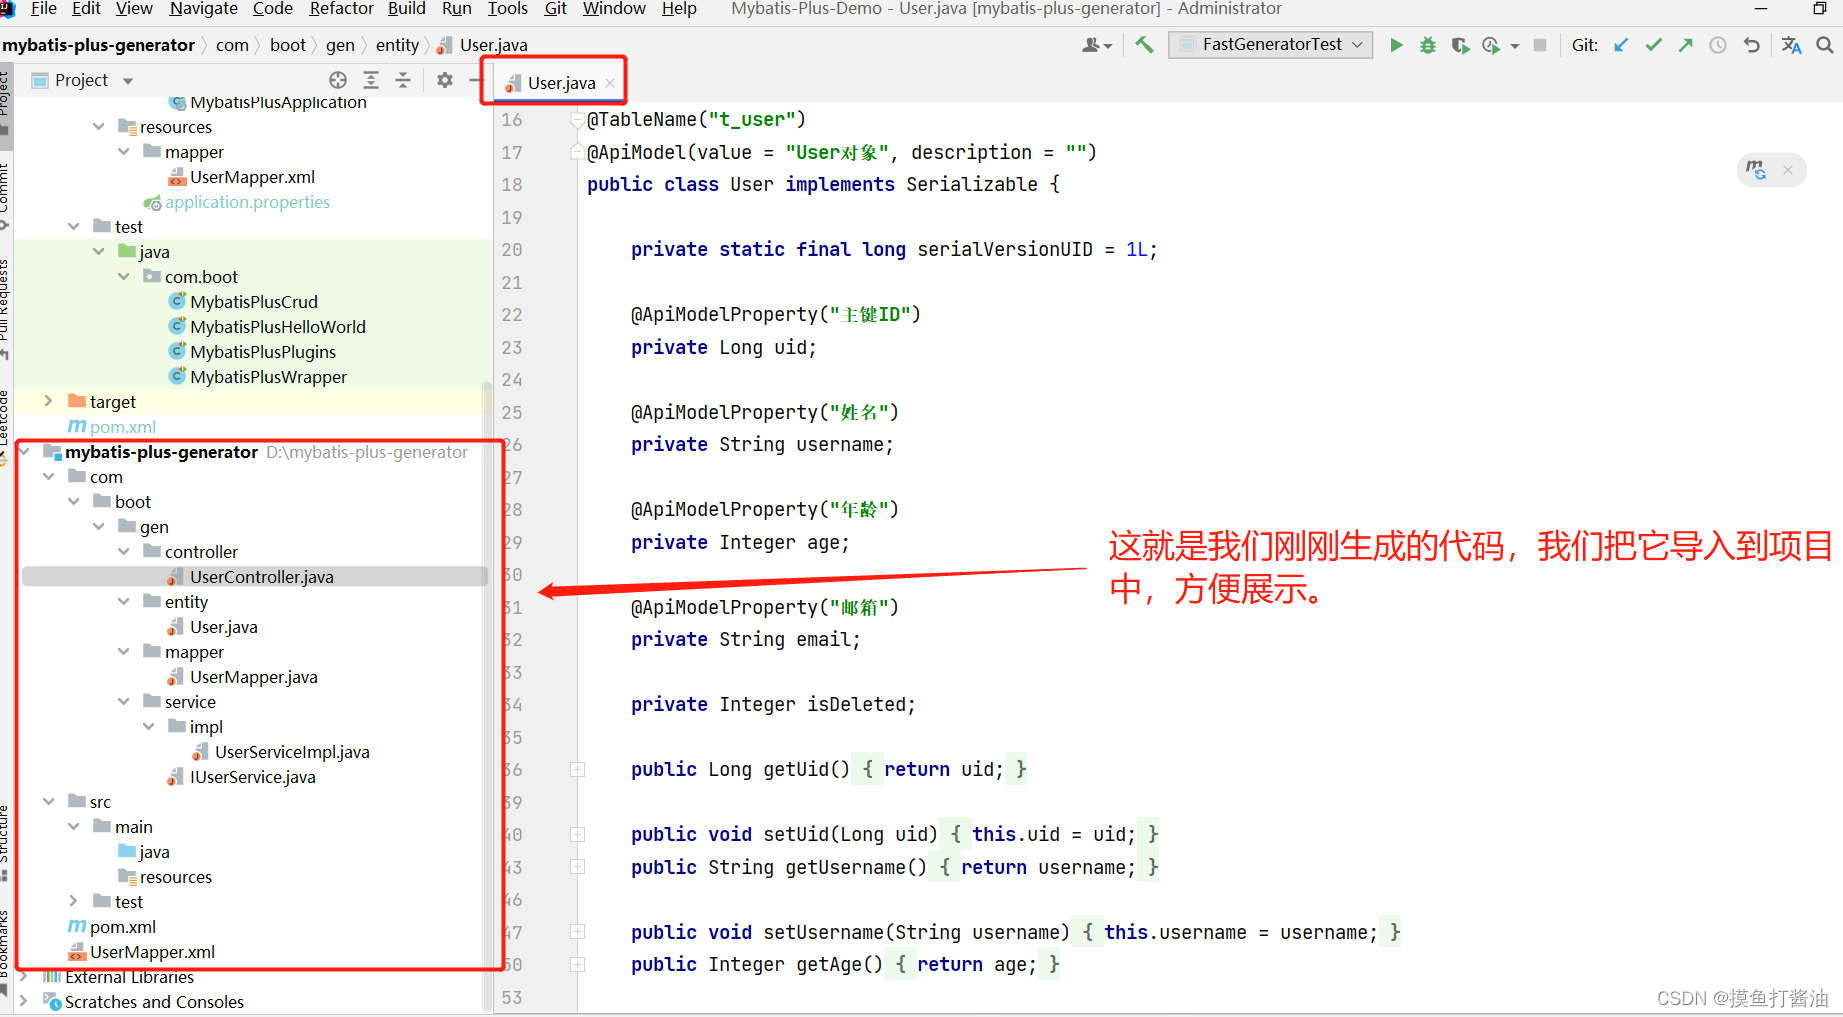
Task: Select MybatisPlusHelloWorld test class
Action: [x=278, y=327]
